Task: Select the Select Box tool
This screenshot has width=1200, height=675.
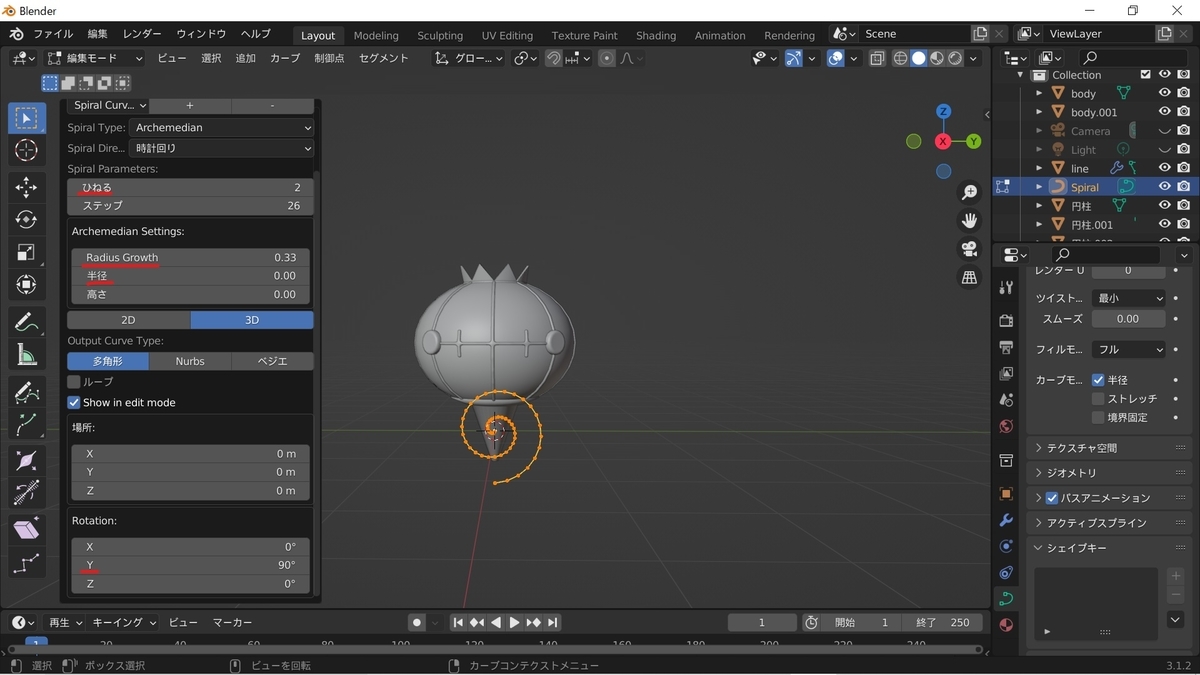Action: click(x=26, y=119)
